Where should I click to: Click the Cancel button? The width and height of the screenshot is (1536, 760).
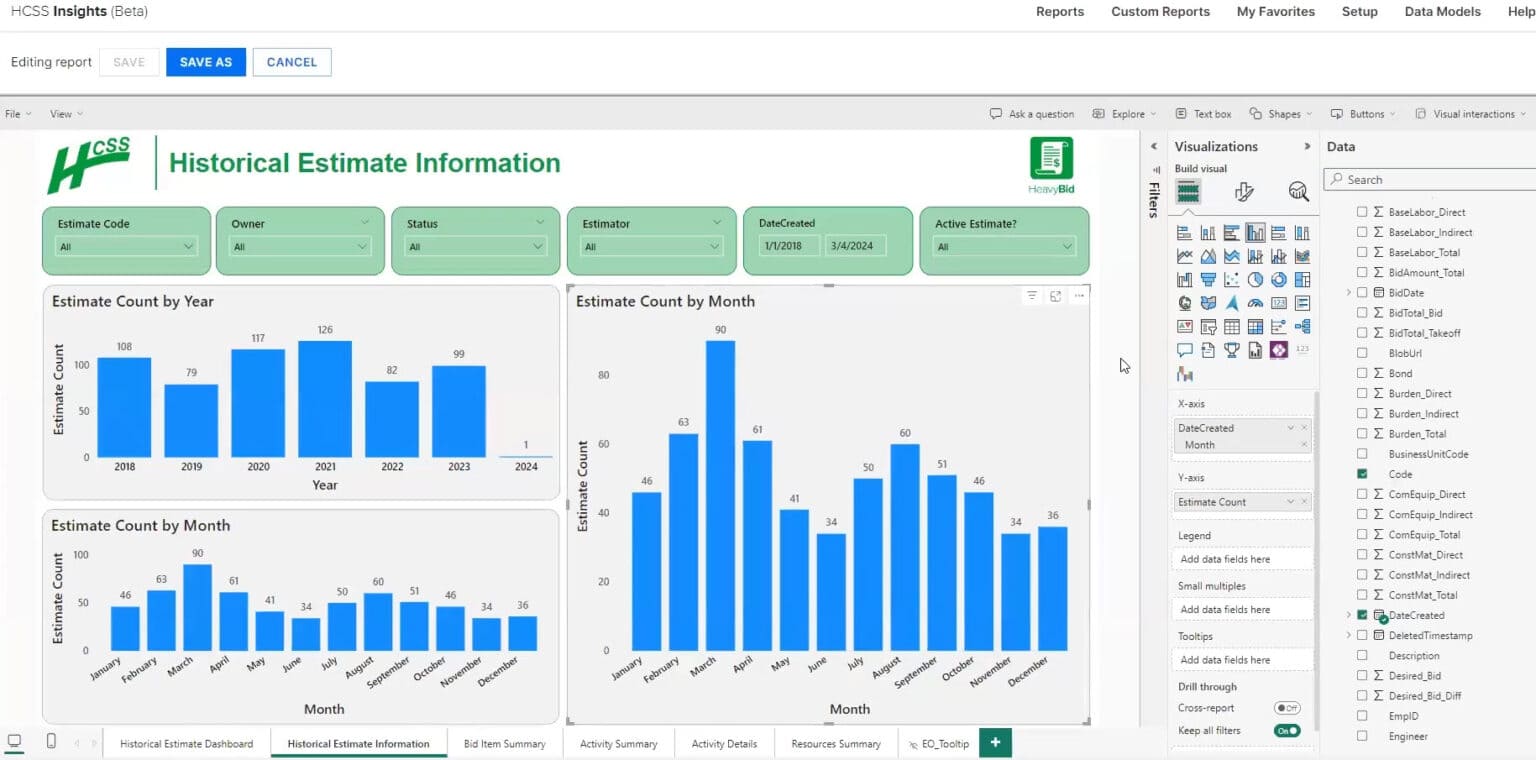pyautogui.click(x=291, y=61)
